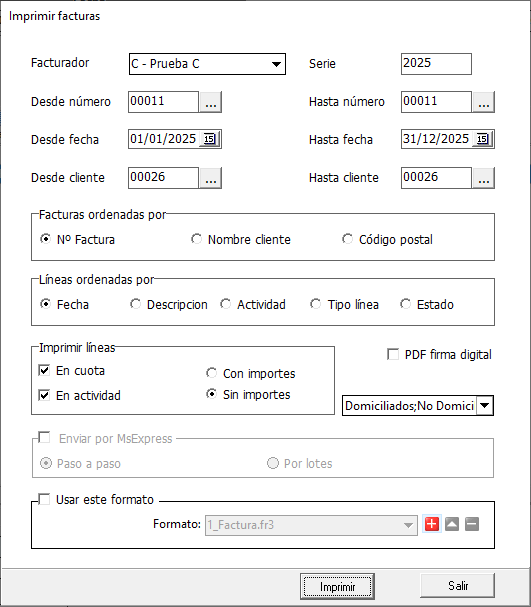Browse invoices with Hasta número ellipsis button
Screen dimensions: 531x607
point(483,102)
